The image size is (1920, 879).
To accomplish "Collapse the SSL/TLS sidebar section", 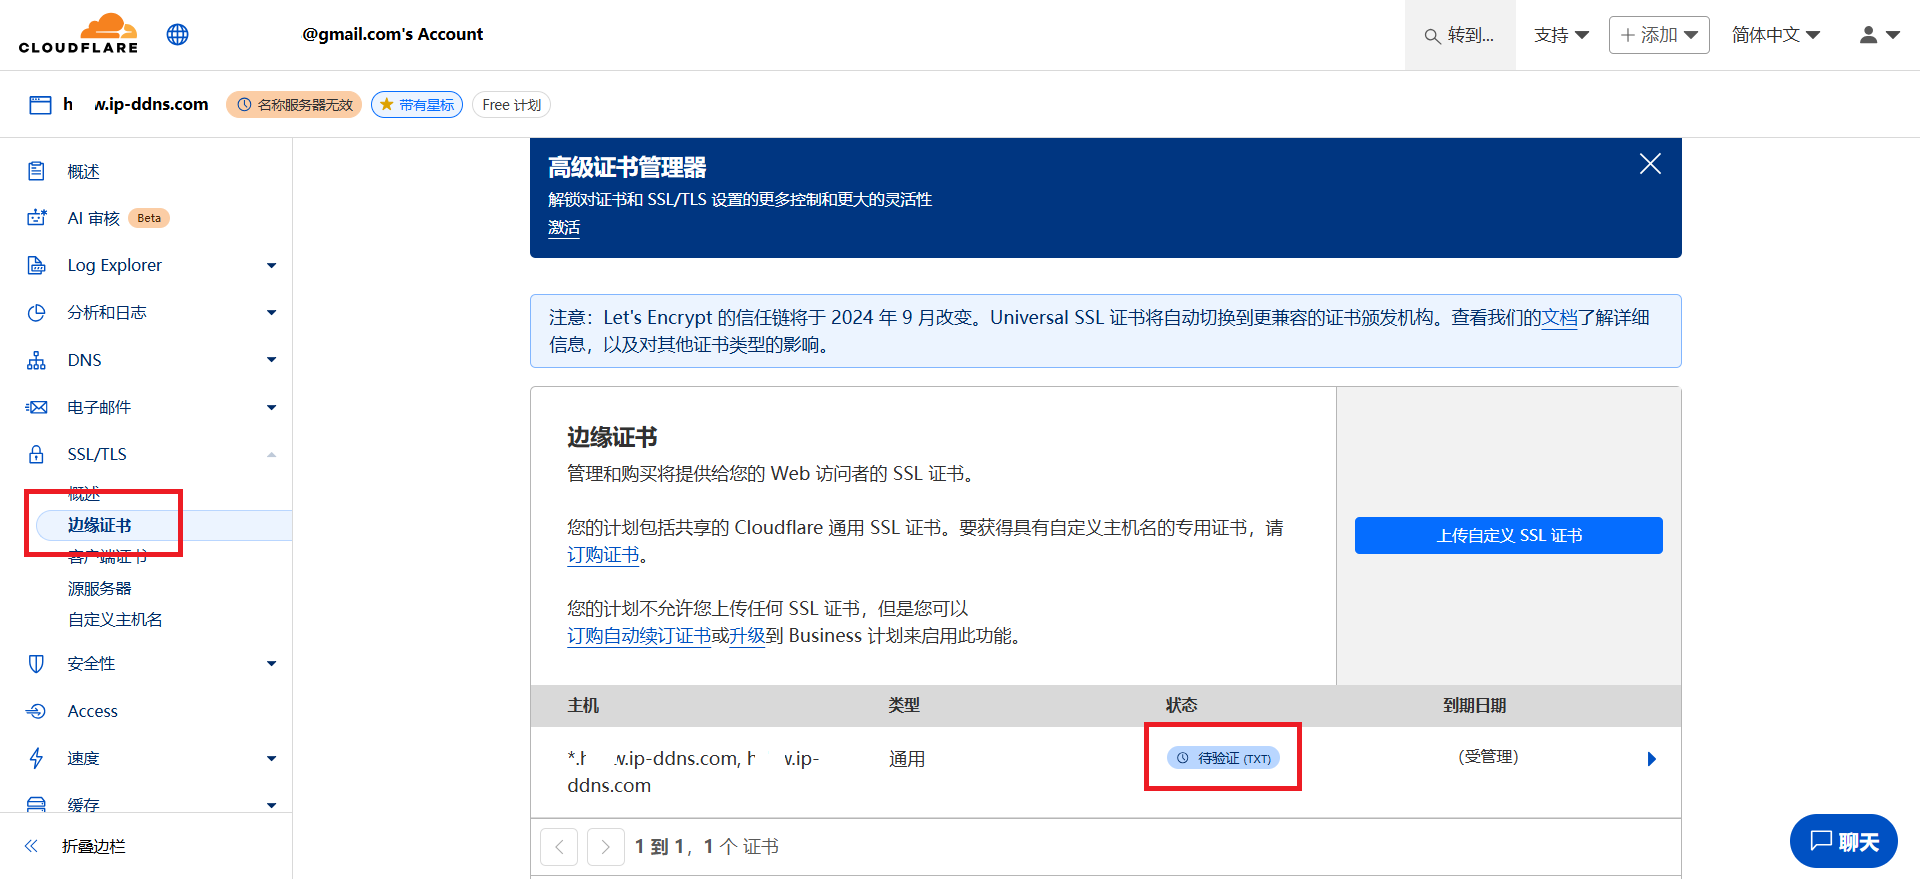I will coord(271,454).
